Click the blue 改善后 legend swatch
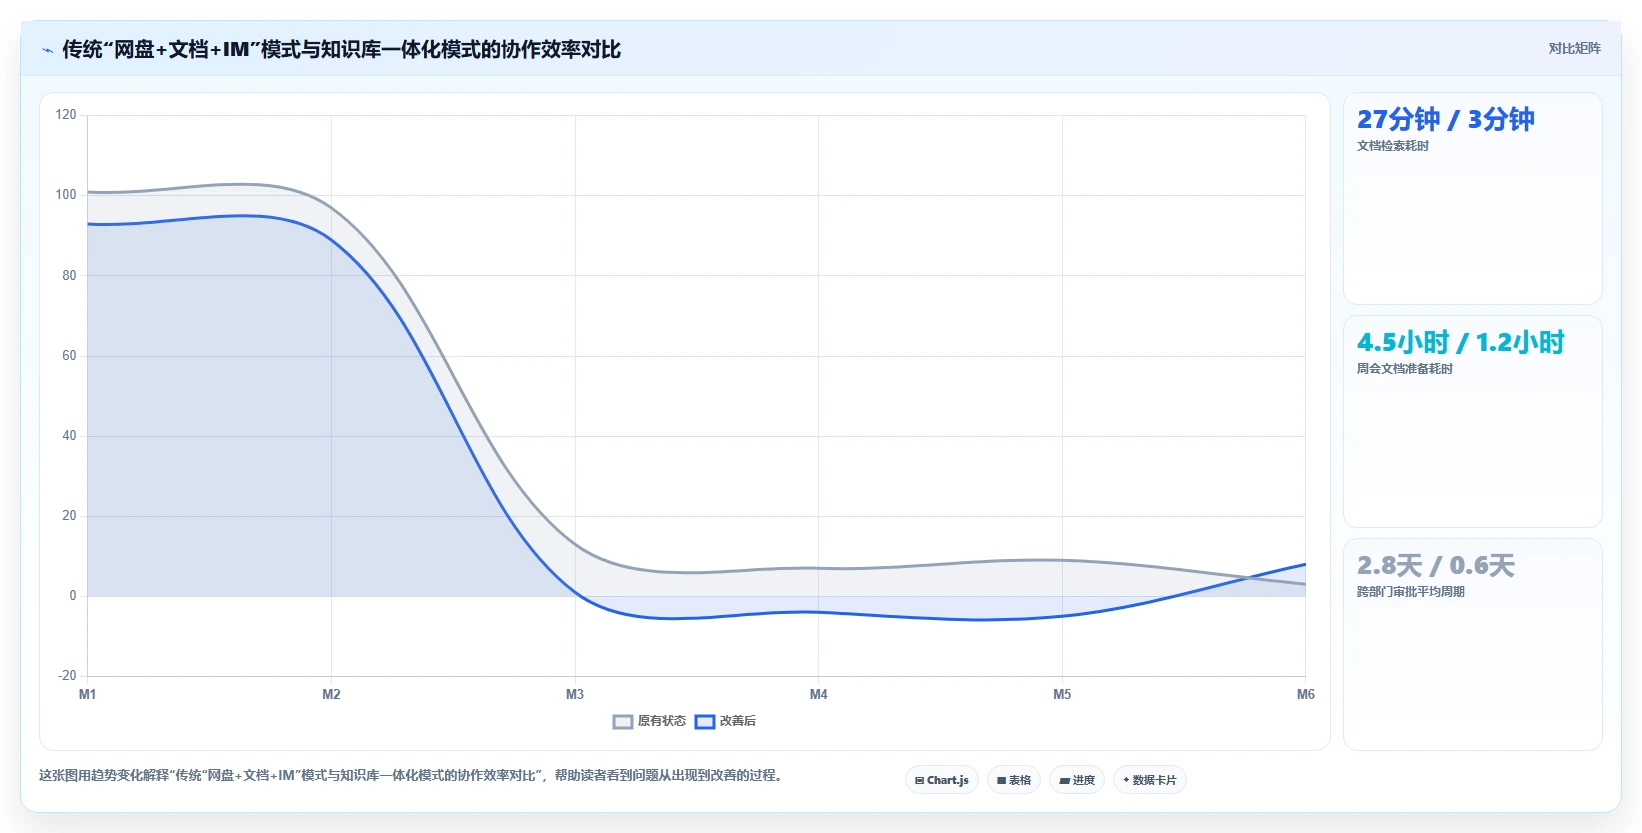1642x833 pixels. coord(705,722)
